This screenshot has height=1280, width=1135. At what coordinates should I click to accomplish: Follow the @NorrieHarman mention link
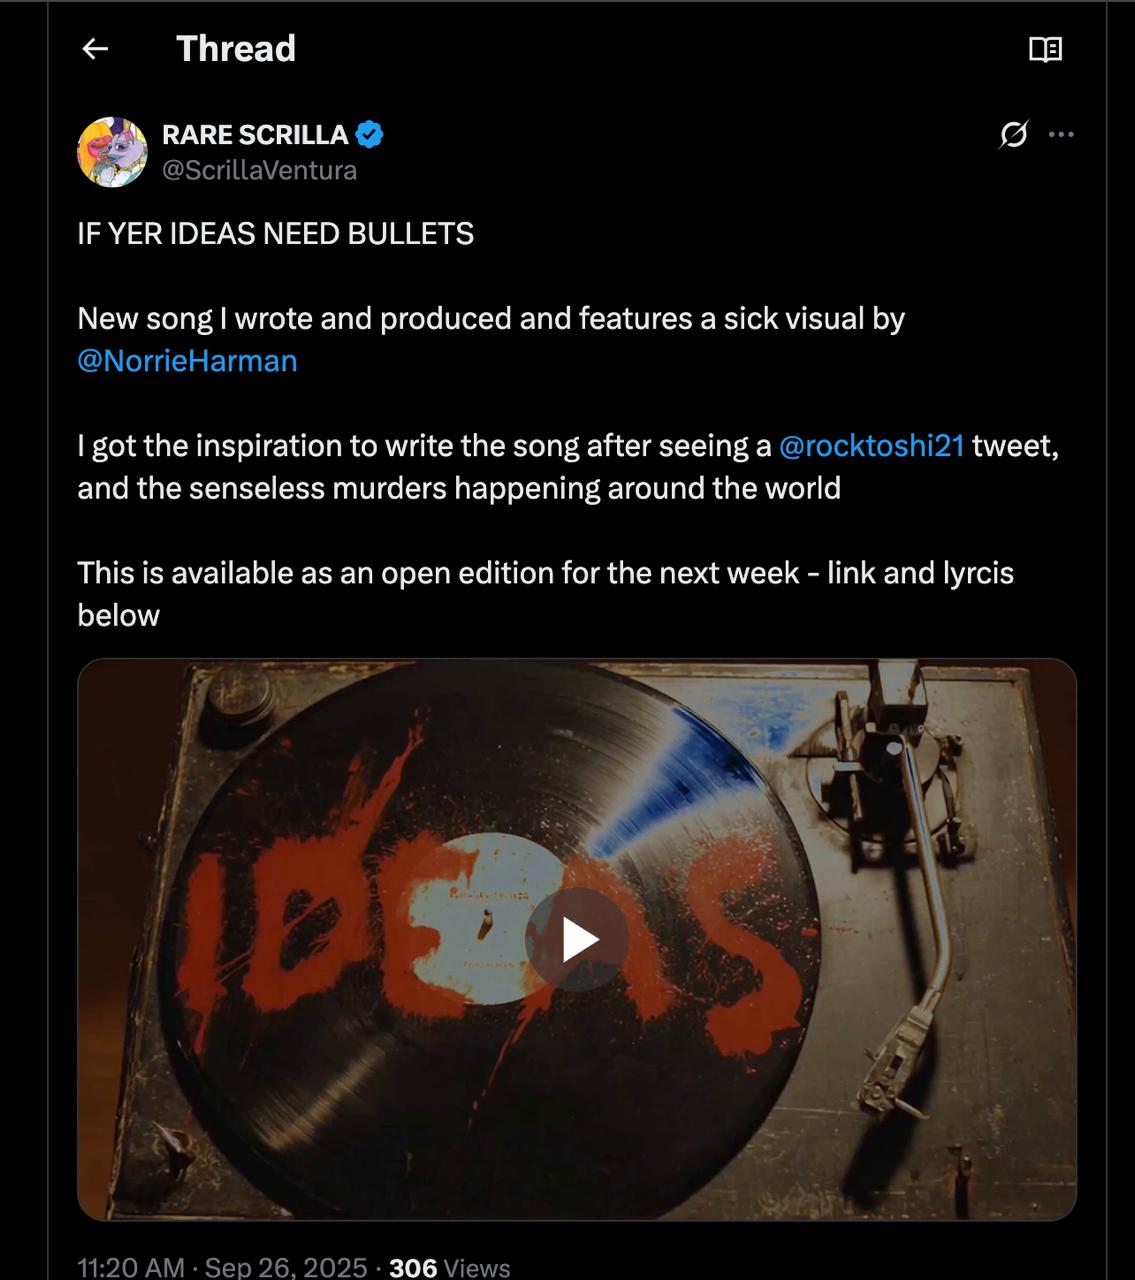187,360
